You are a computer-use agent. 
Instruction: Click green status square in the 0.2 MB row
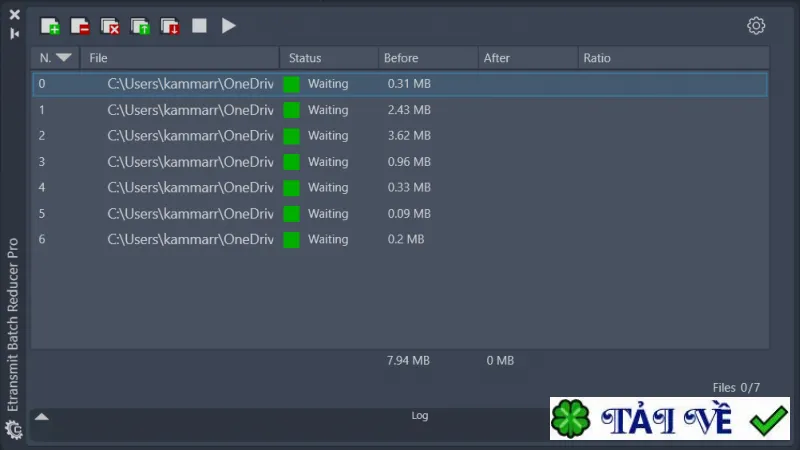click(291, 240)
